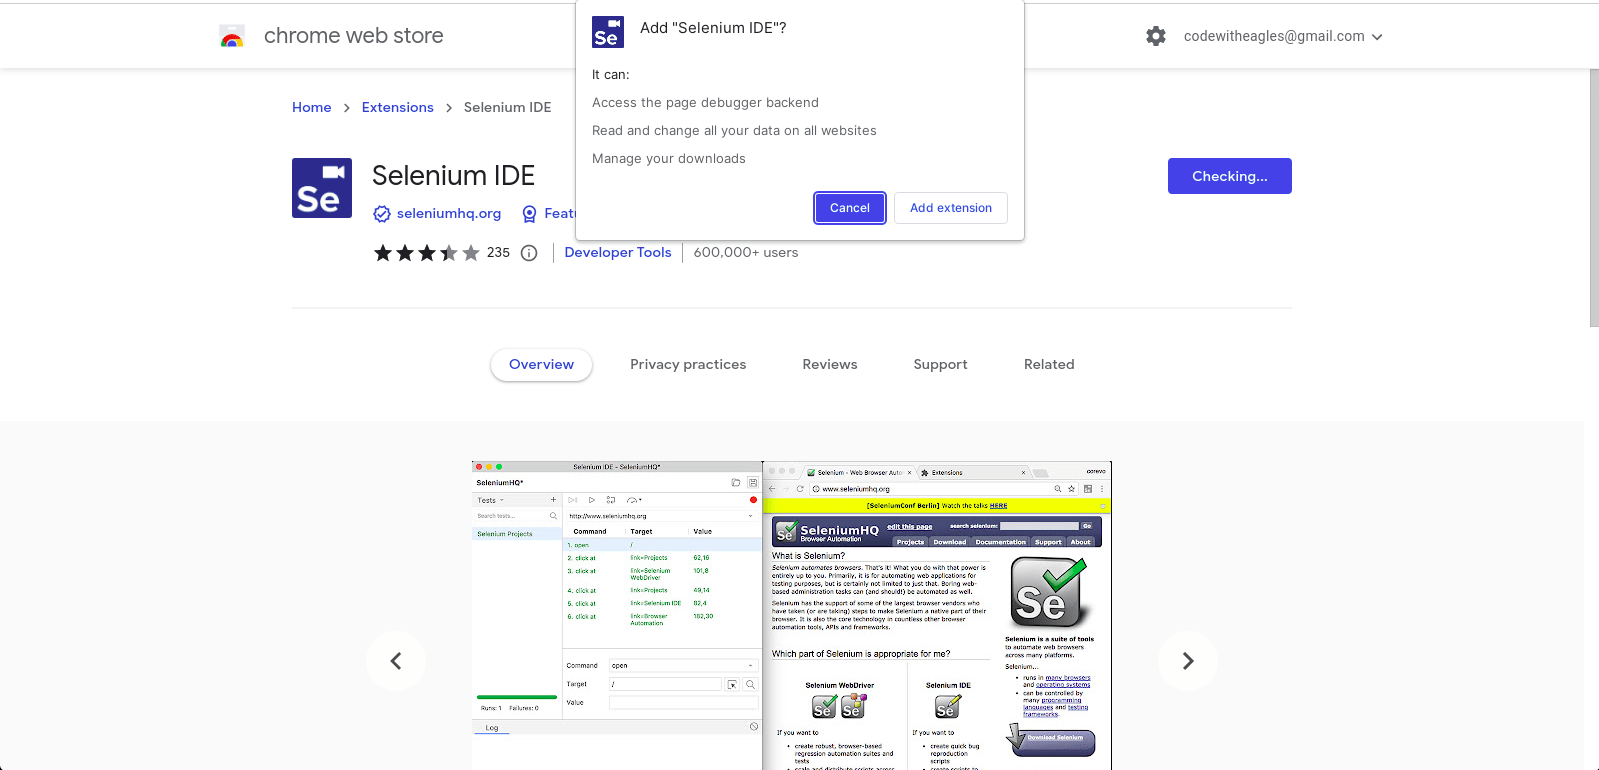Screen dimensions: 1599x770
Task: Click the Chrome Web Store rainbow logo
Action: pos(232,37)
